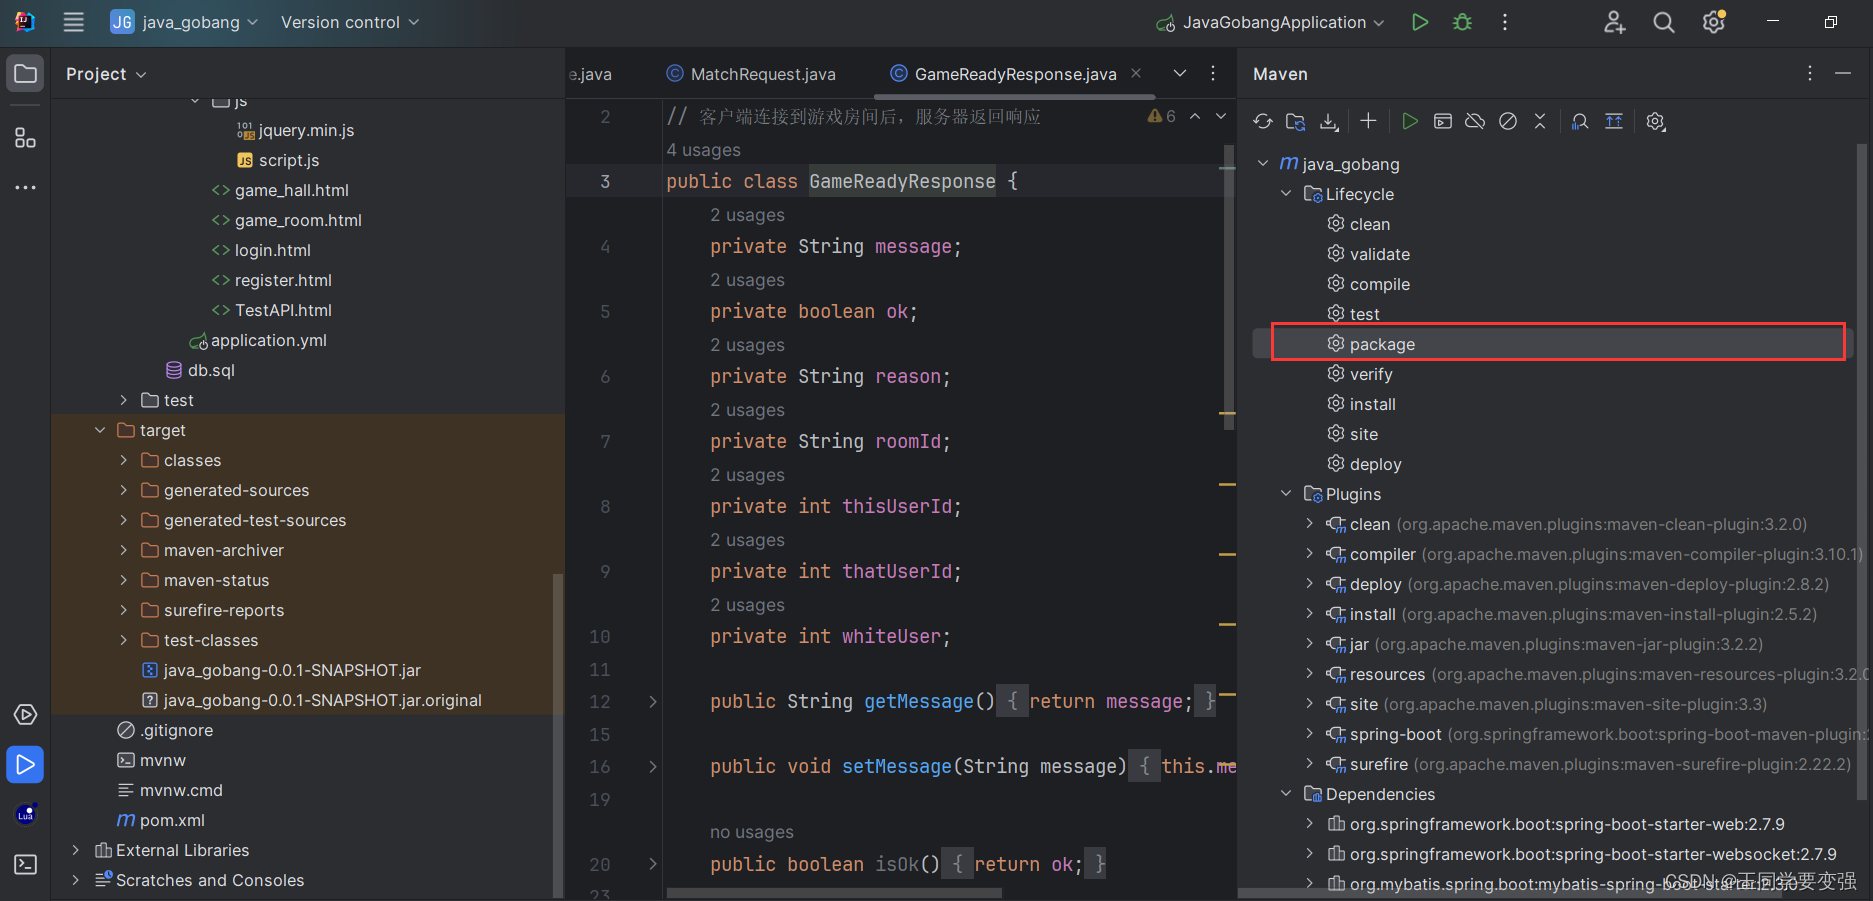Show hidden editor tabs dropdown

point(1180,73)
